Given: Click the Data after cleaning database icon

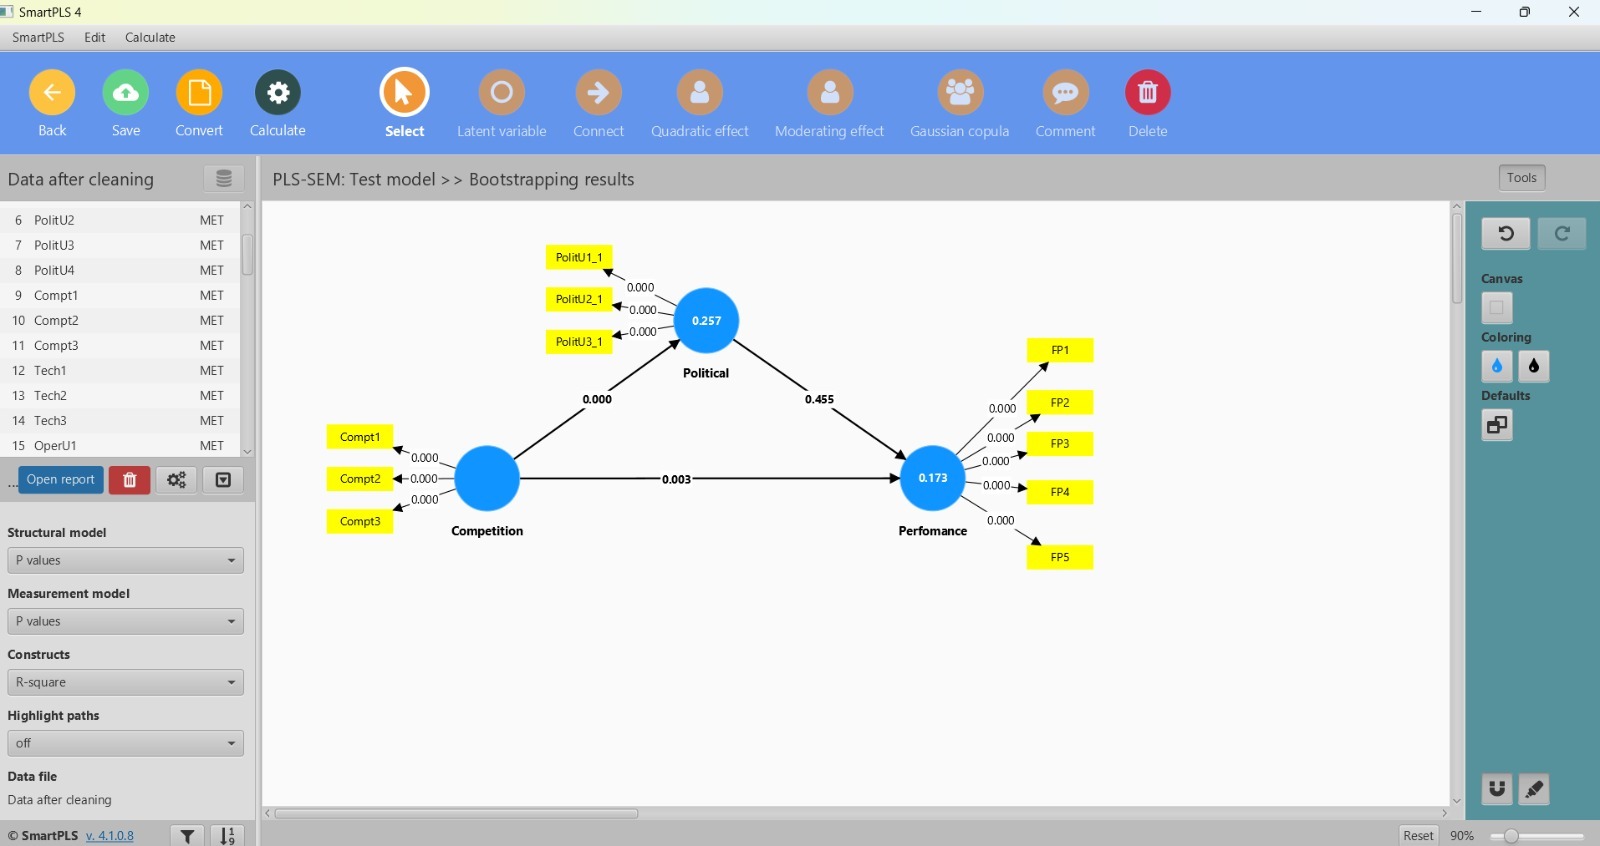Looking at the screenshot, I should coord(224,179).
